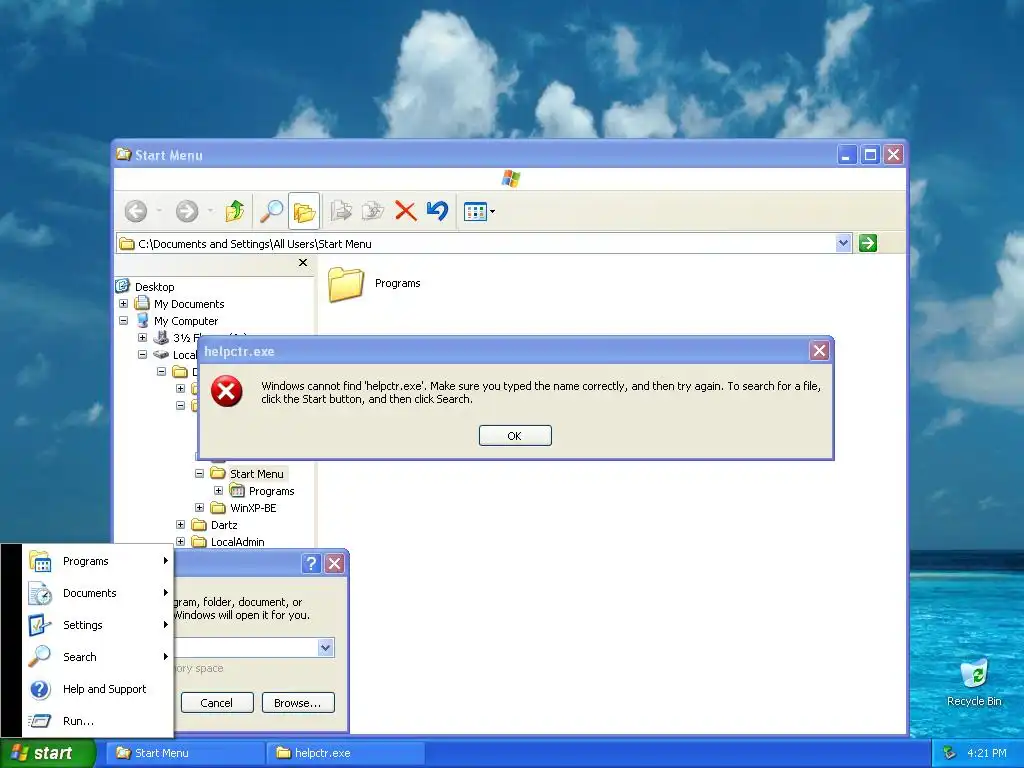
Task: Expand My Documents tree node
Action: click(x=123, y=304)
